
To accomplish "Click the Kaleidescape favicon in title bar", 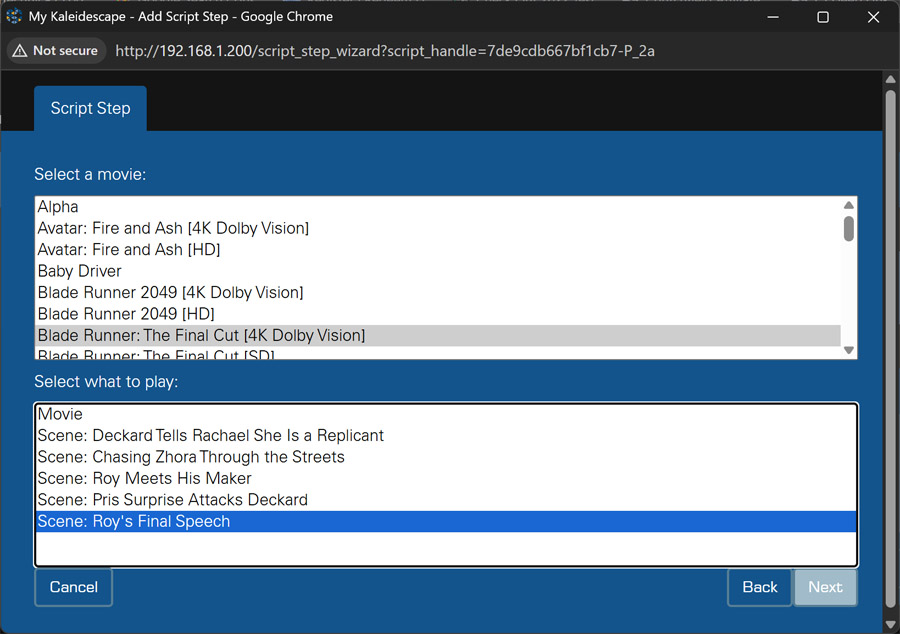I will (14, 16).
